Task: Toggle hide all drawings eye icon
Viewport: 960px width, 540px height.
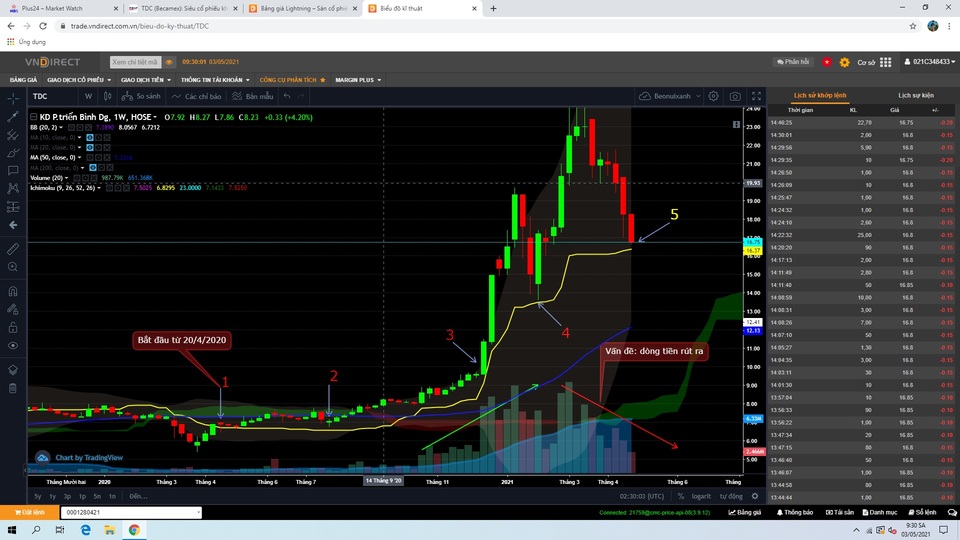Action: click(13, 345)
